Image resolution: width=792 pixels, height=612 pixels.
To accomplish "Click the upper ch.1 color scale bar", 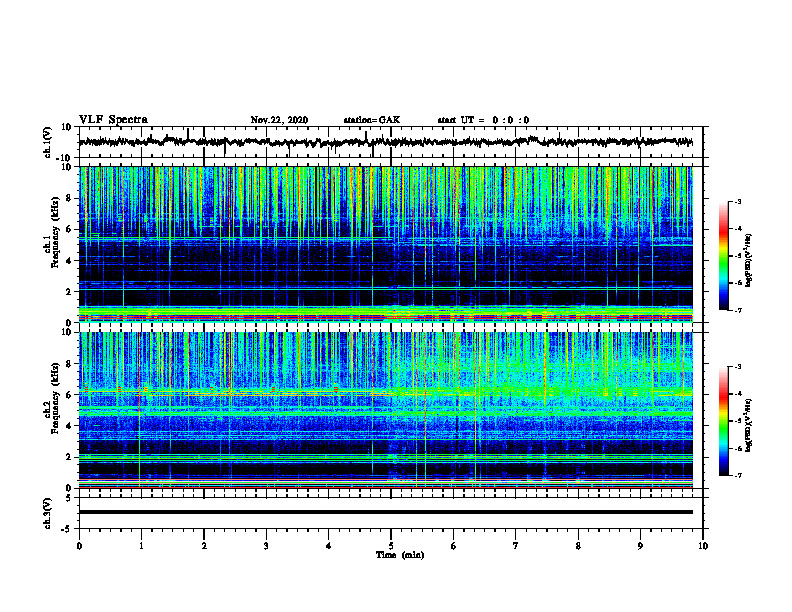I will click(724, 256).
